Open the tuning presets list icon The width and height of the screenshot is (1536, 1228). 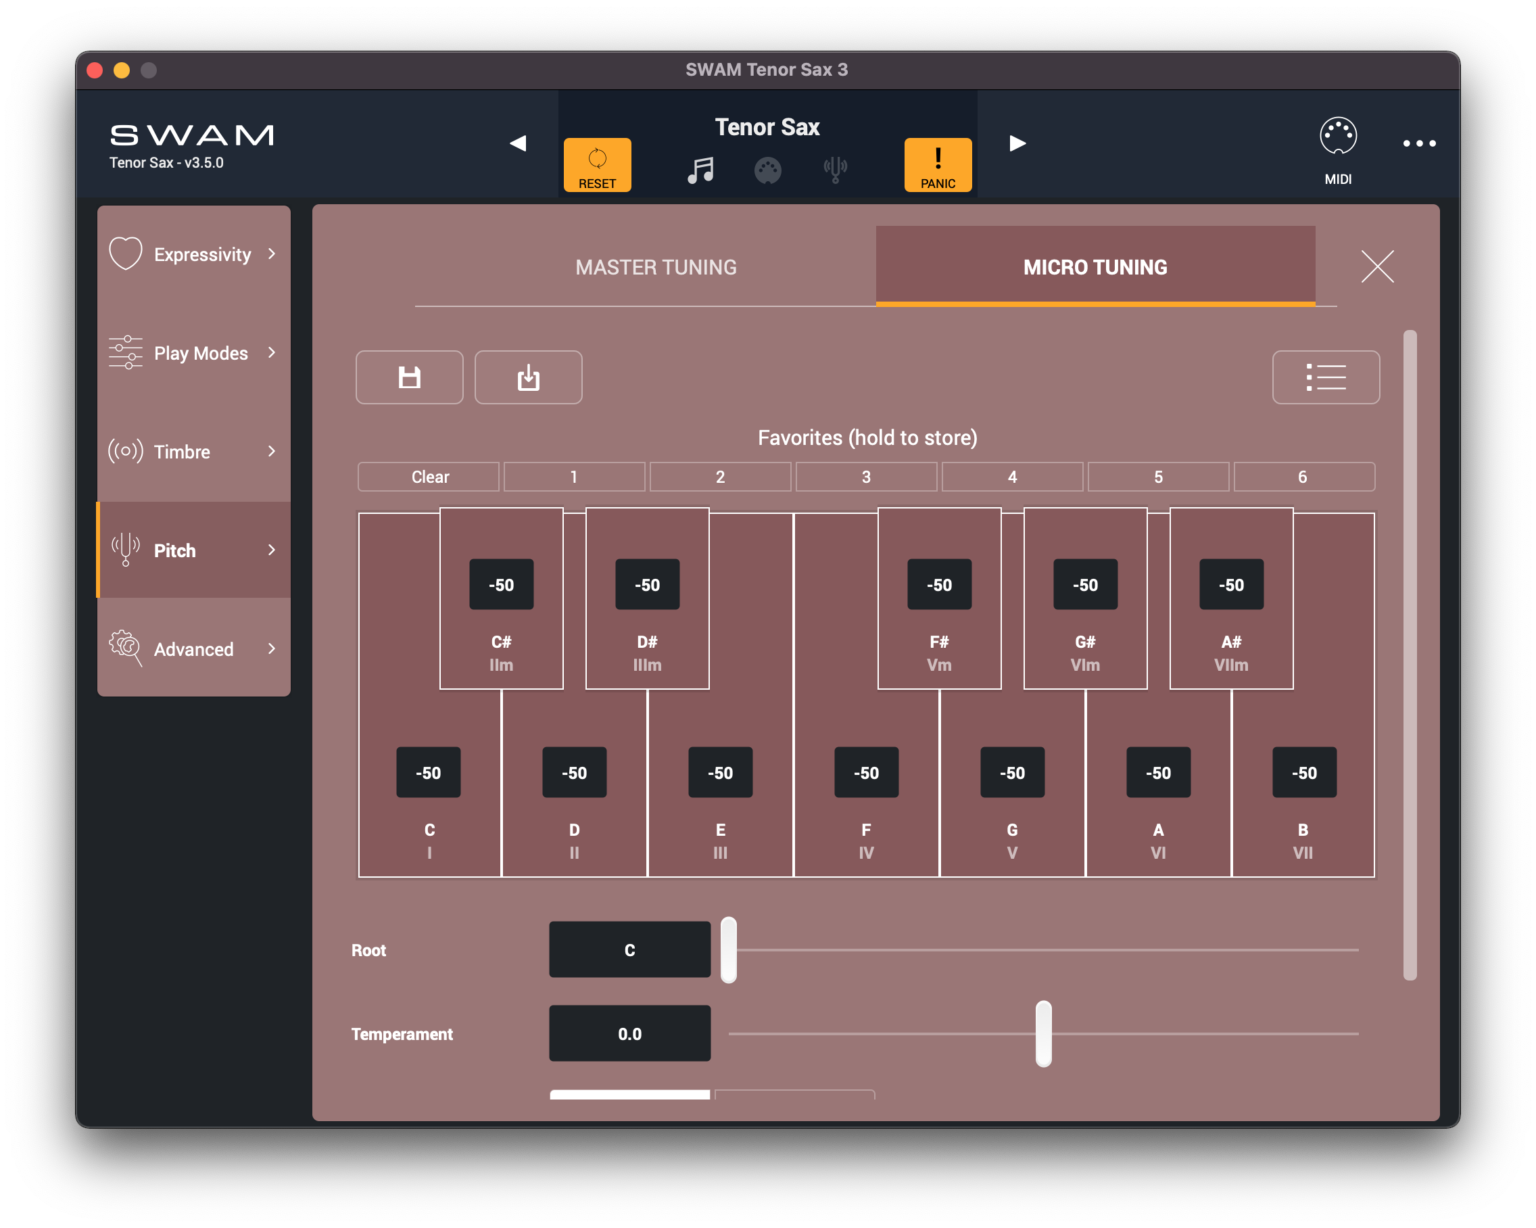[1326, 377]
